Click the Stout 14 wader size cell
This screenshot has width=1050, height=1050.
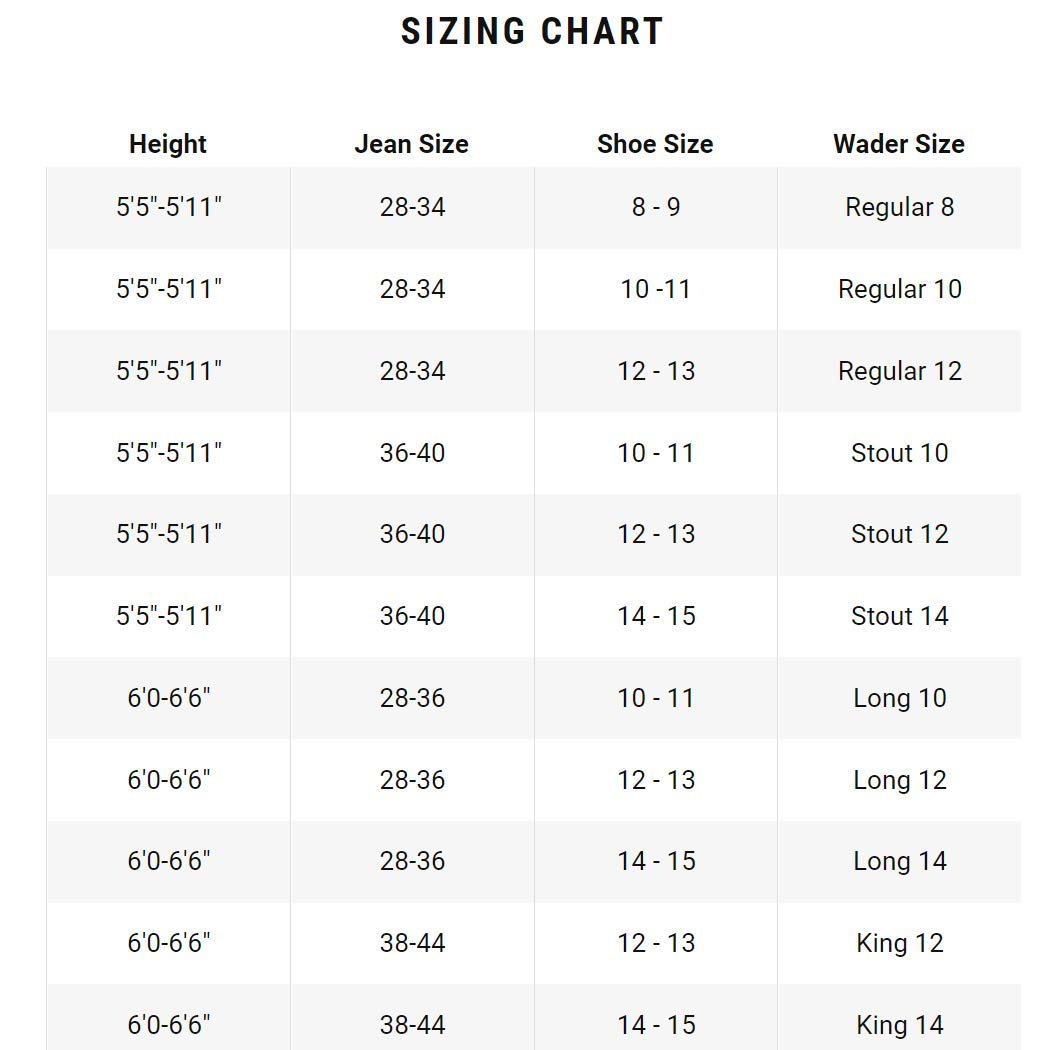click(x=899, y=616)
